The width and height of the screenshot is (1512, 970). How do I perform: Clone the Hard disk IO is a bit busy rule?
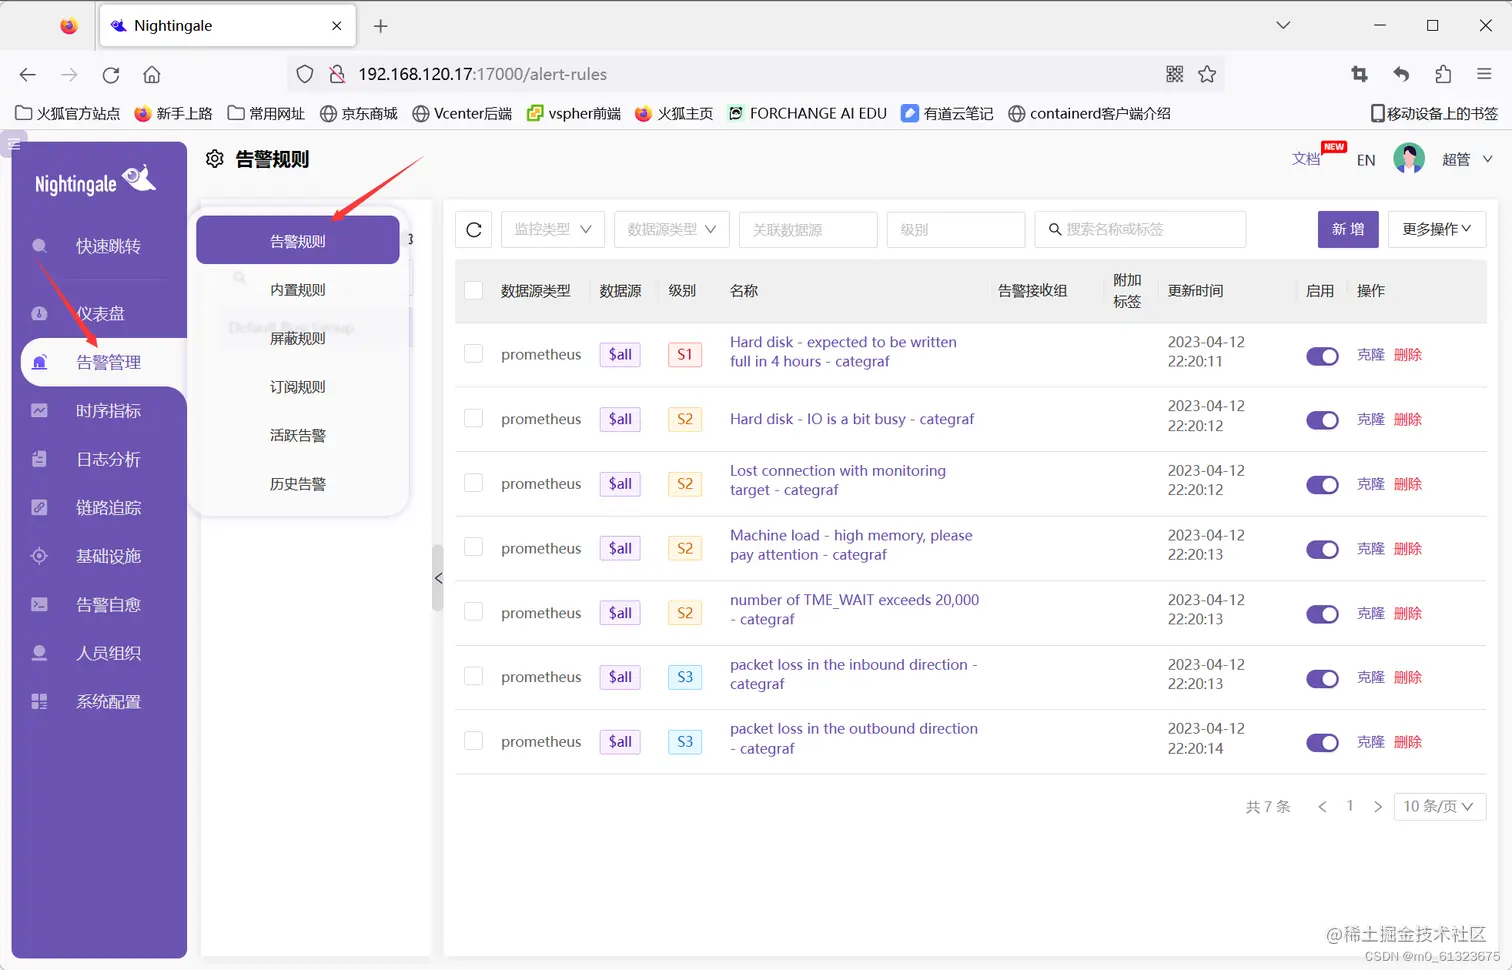coord(1370,419)
